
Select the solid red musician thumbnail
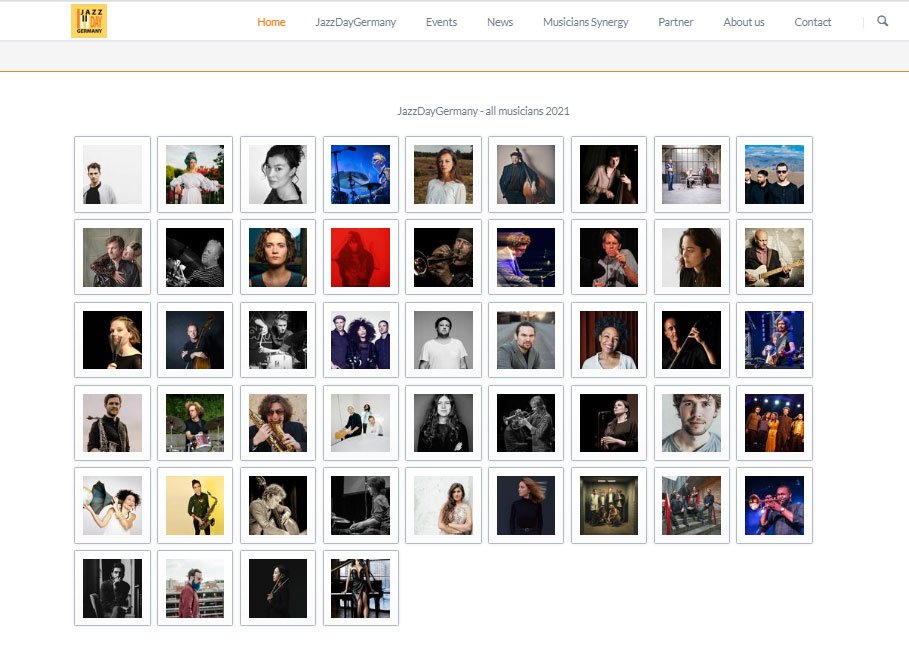click(x=361, y=257)
